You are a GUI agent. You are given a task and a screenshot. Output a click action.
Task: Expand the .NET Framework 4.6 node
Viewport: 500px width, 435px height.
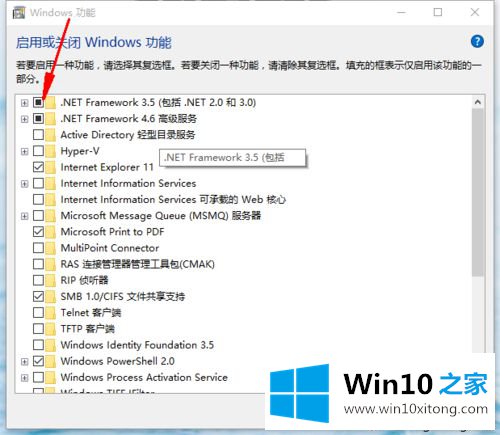coord(24,119)
